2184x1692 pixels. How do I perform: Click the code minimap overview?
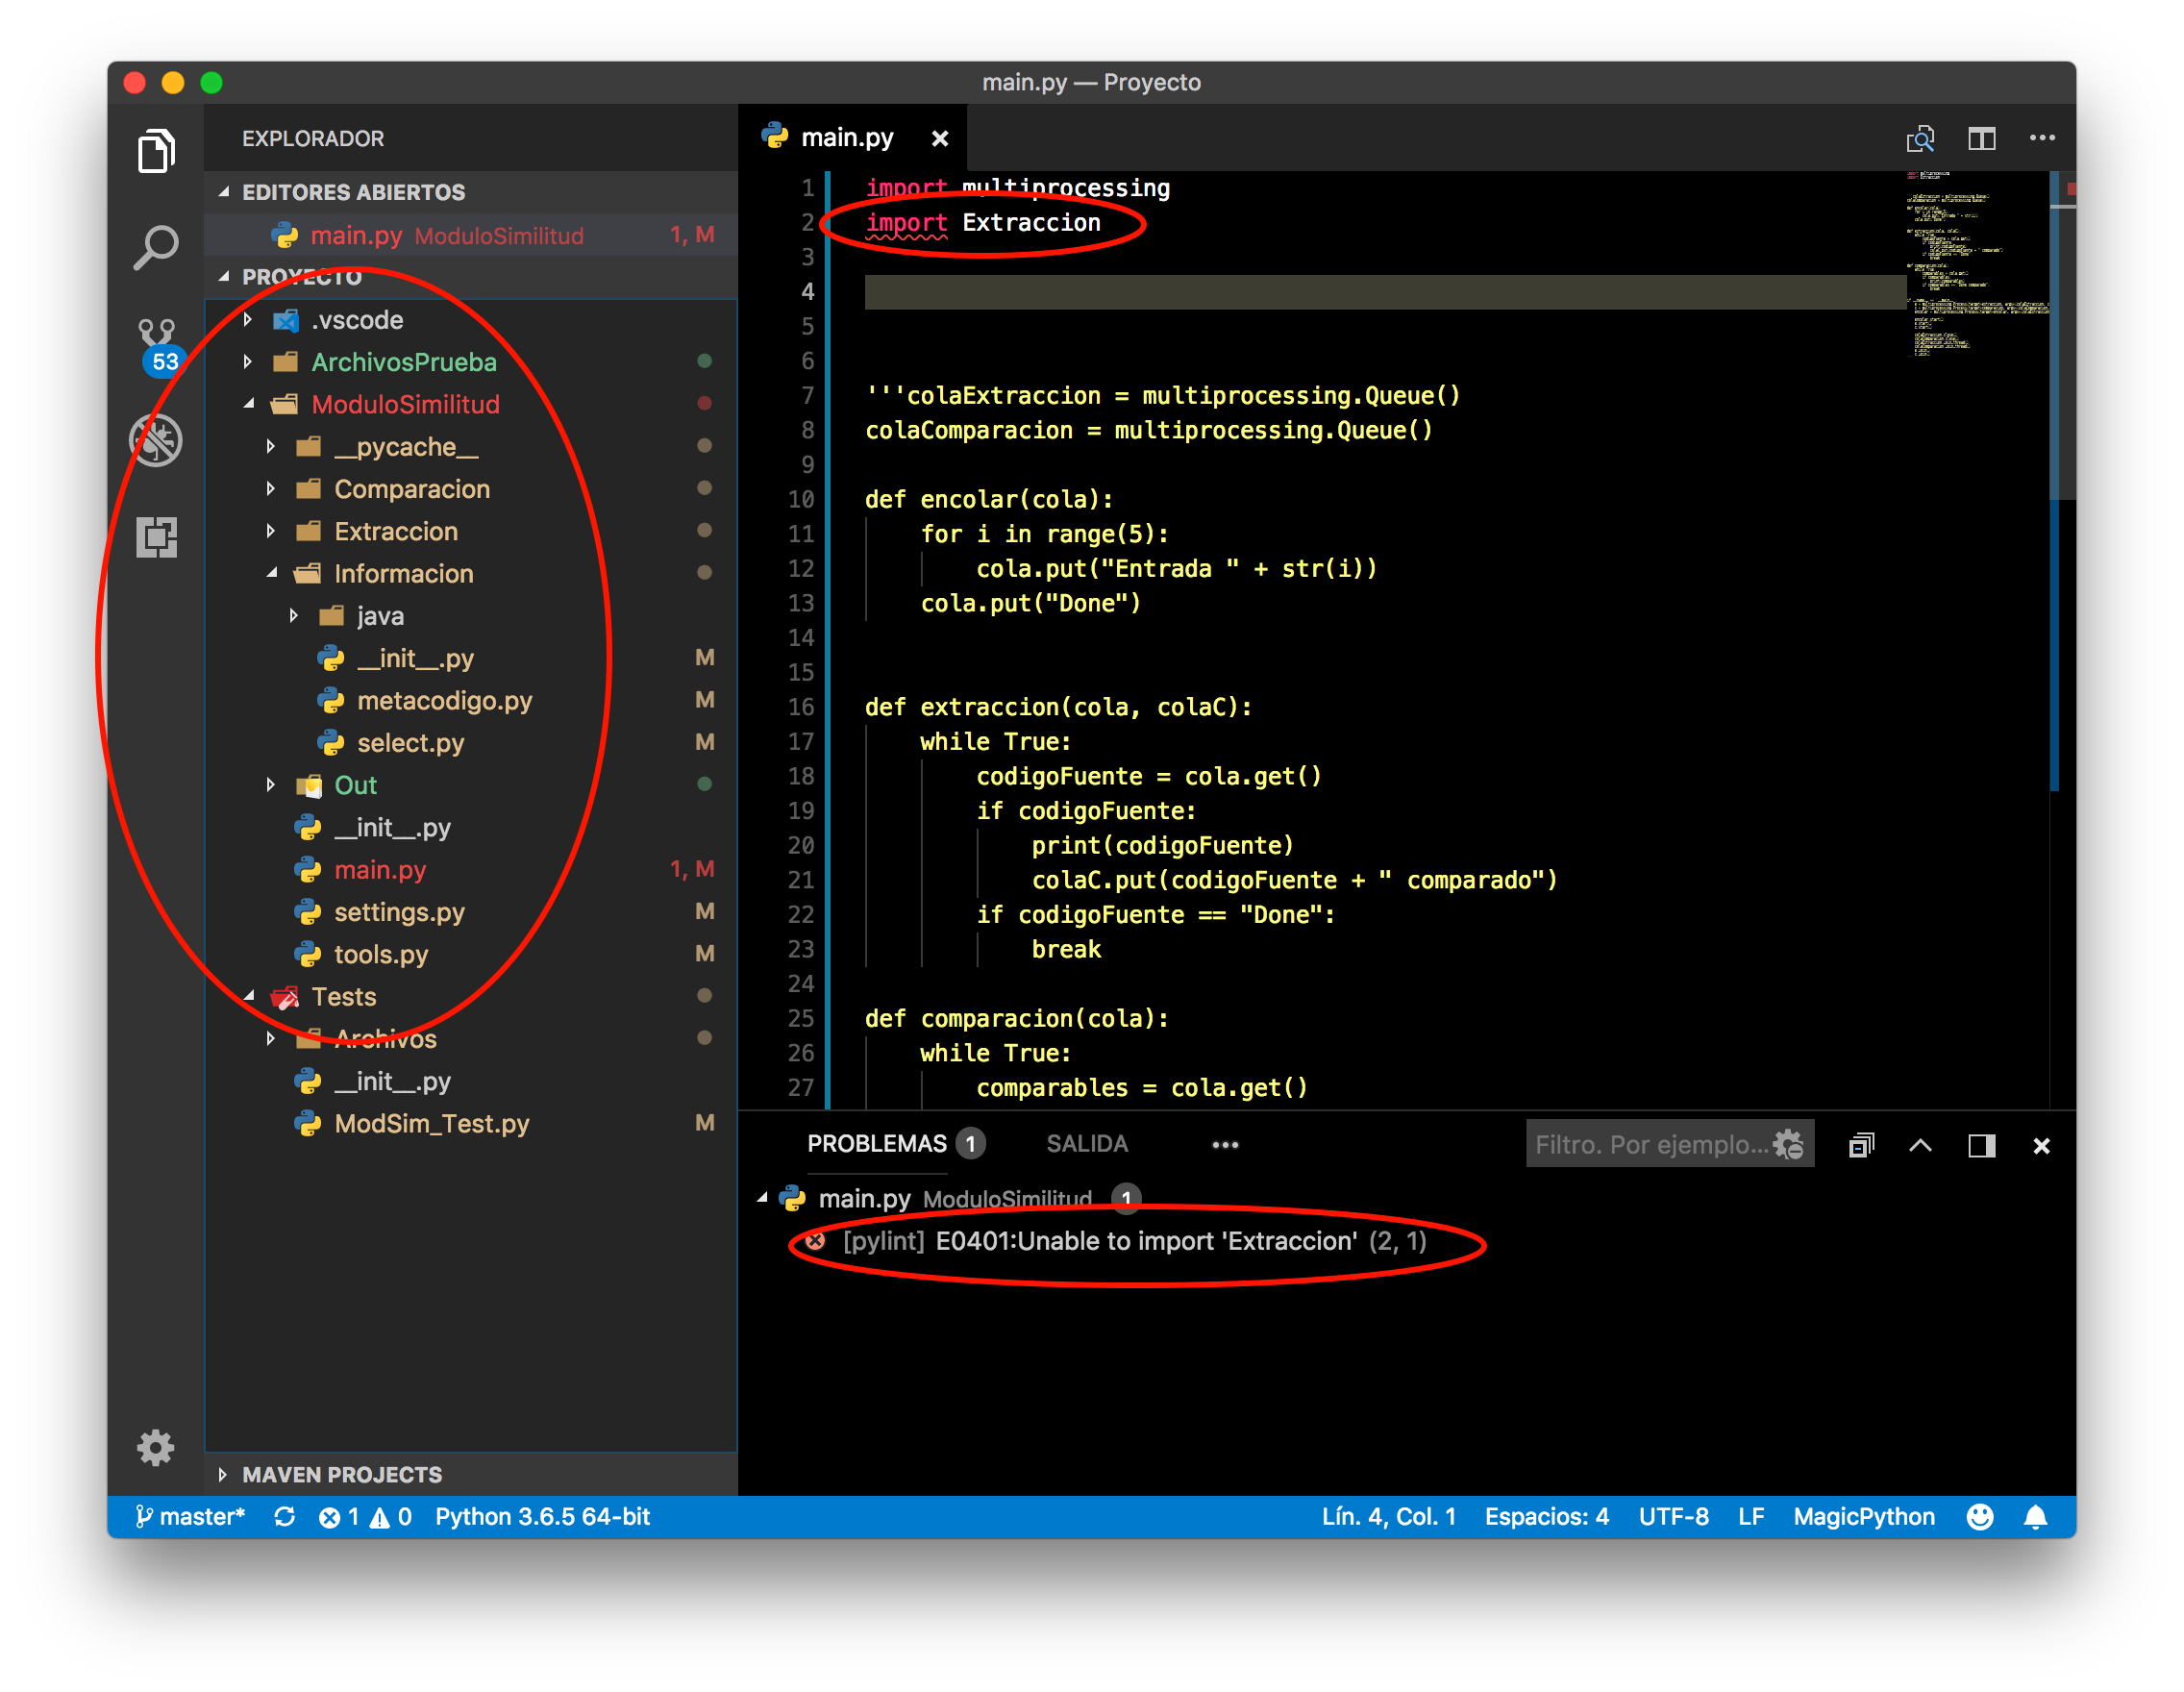coord(1976,265)
